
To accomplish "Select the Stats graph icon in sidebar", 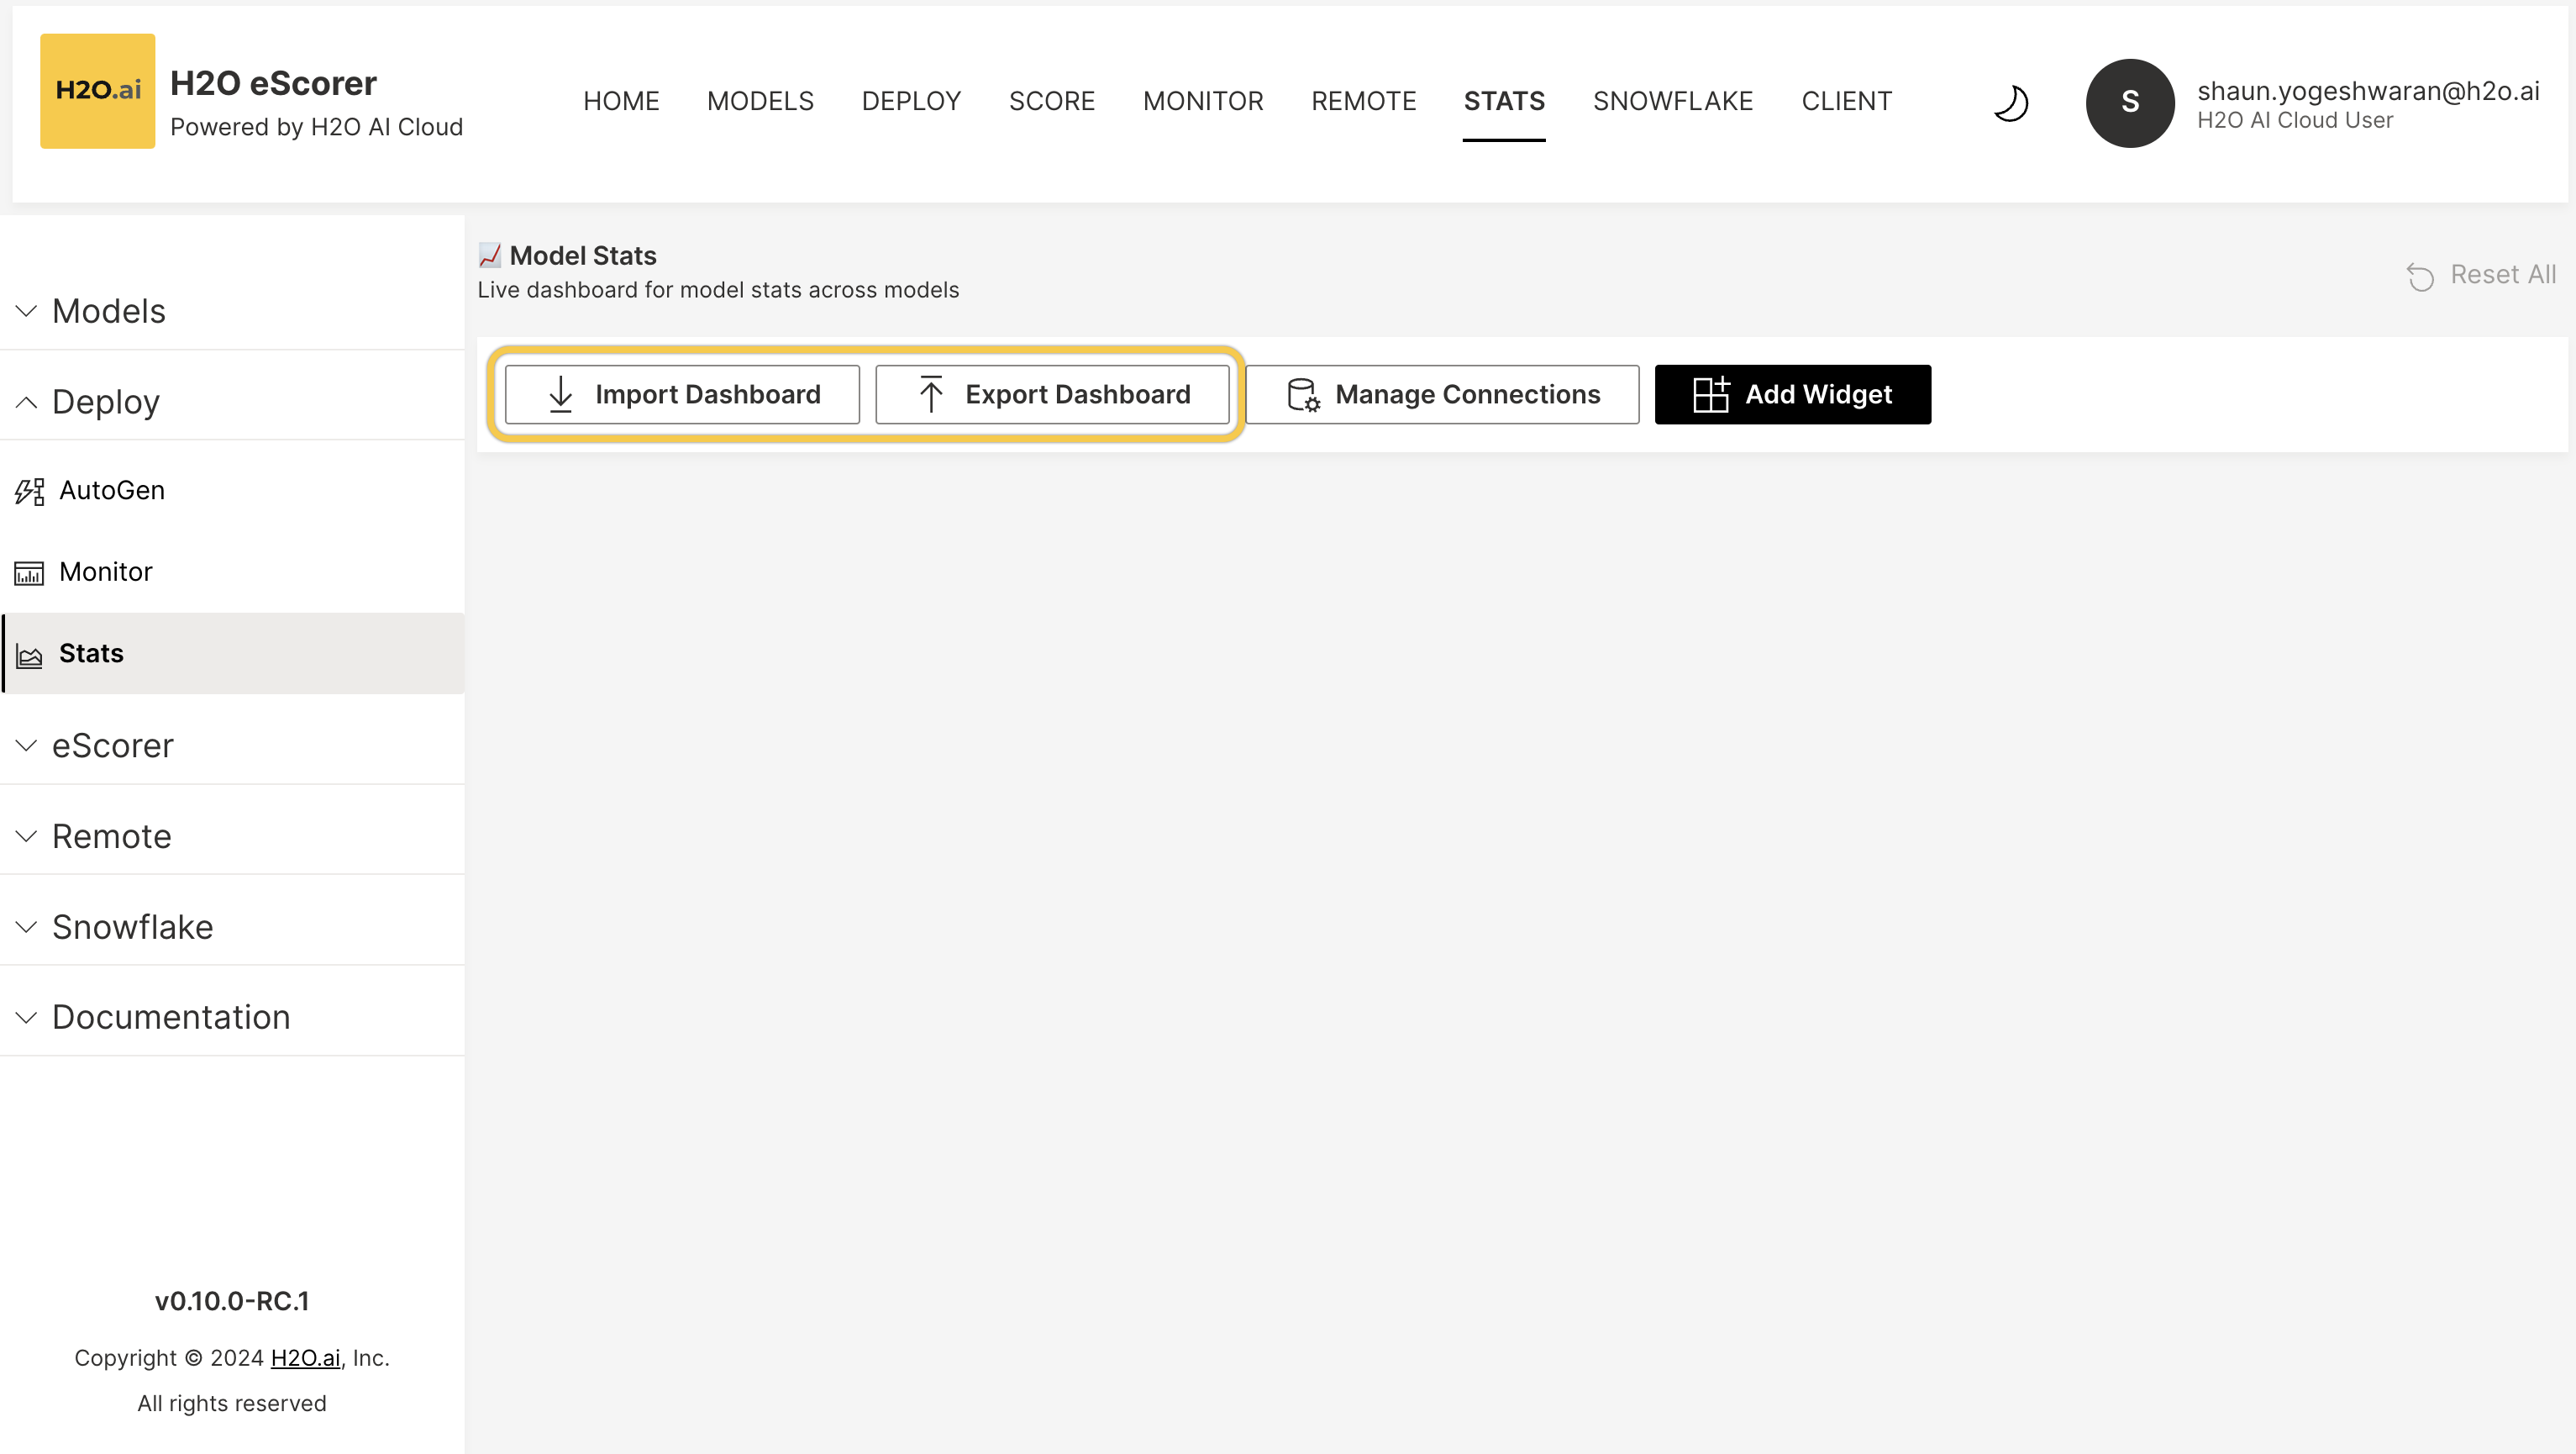I will [28, 654].
